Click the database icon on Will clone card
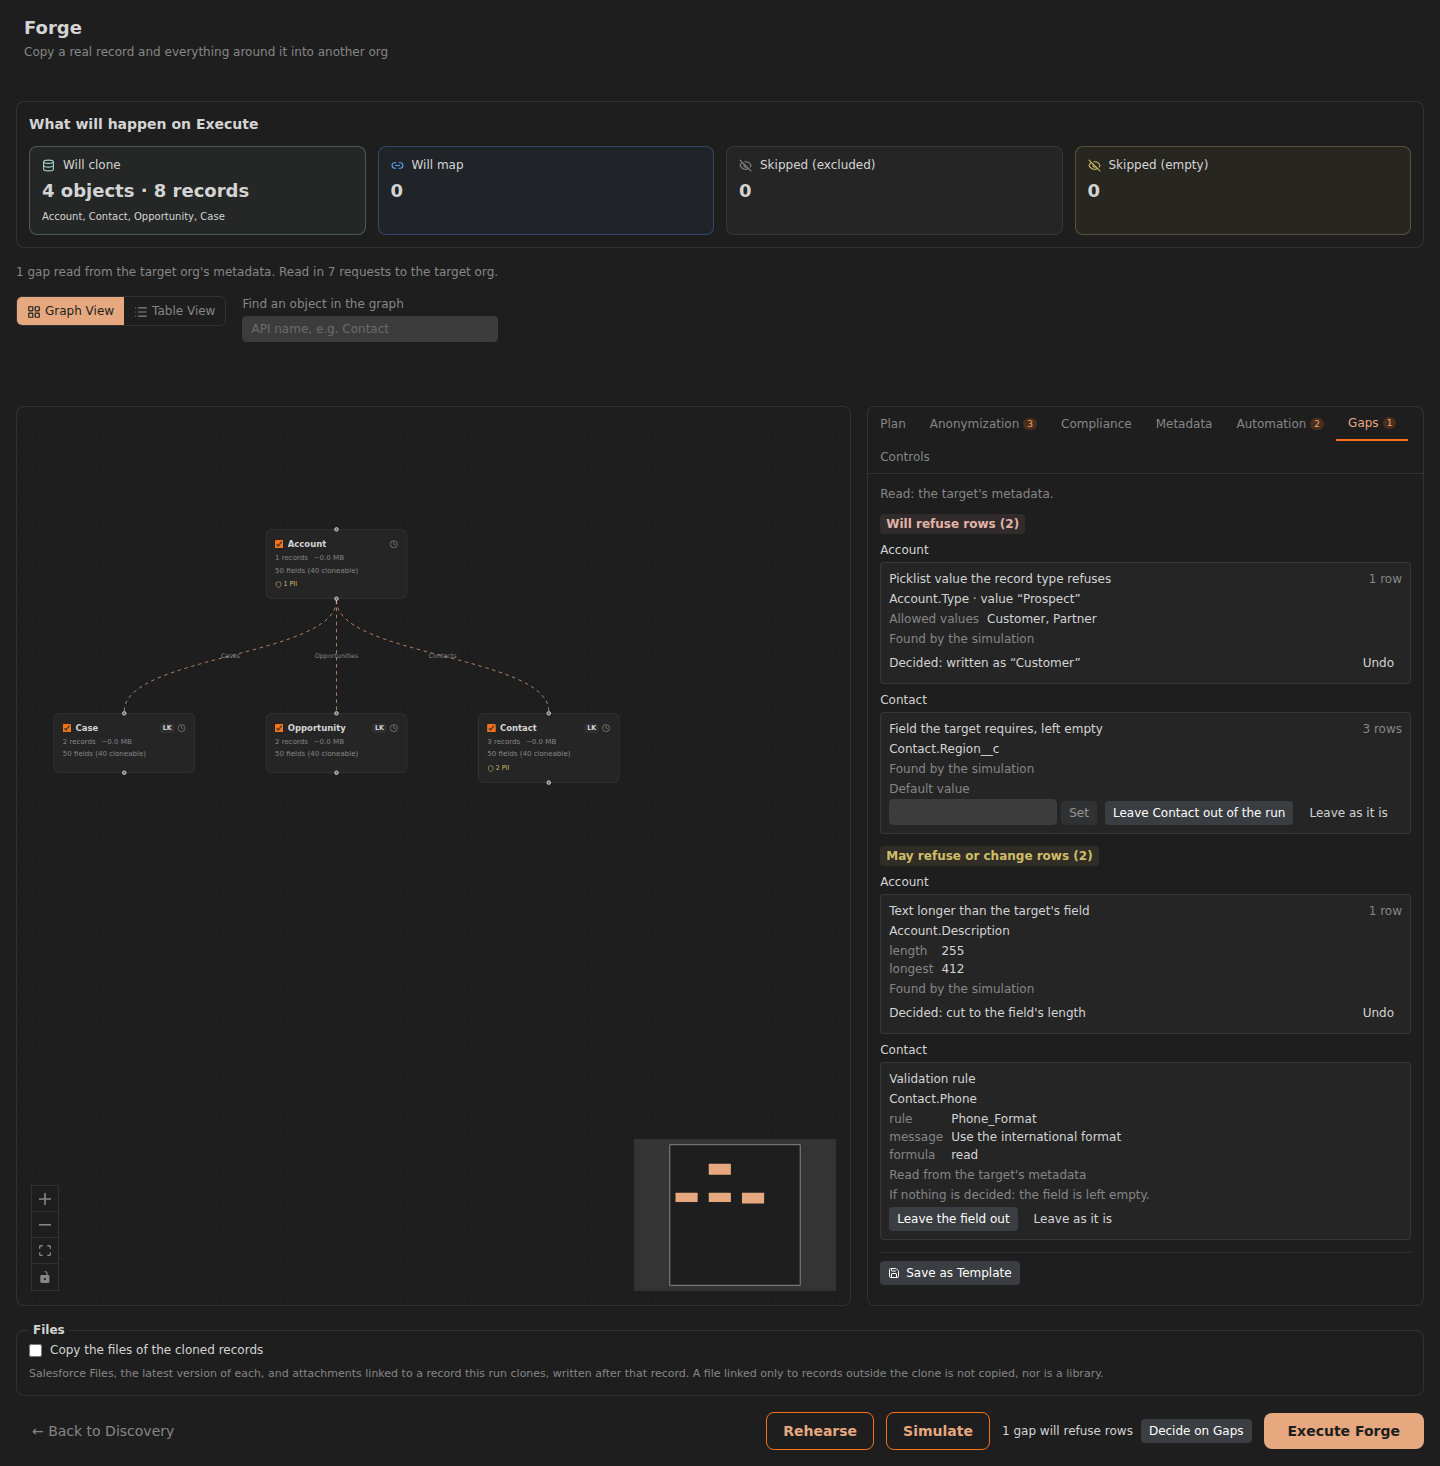The image size is (1440, 1466). coord(48,165)
